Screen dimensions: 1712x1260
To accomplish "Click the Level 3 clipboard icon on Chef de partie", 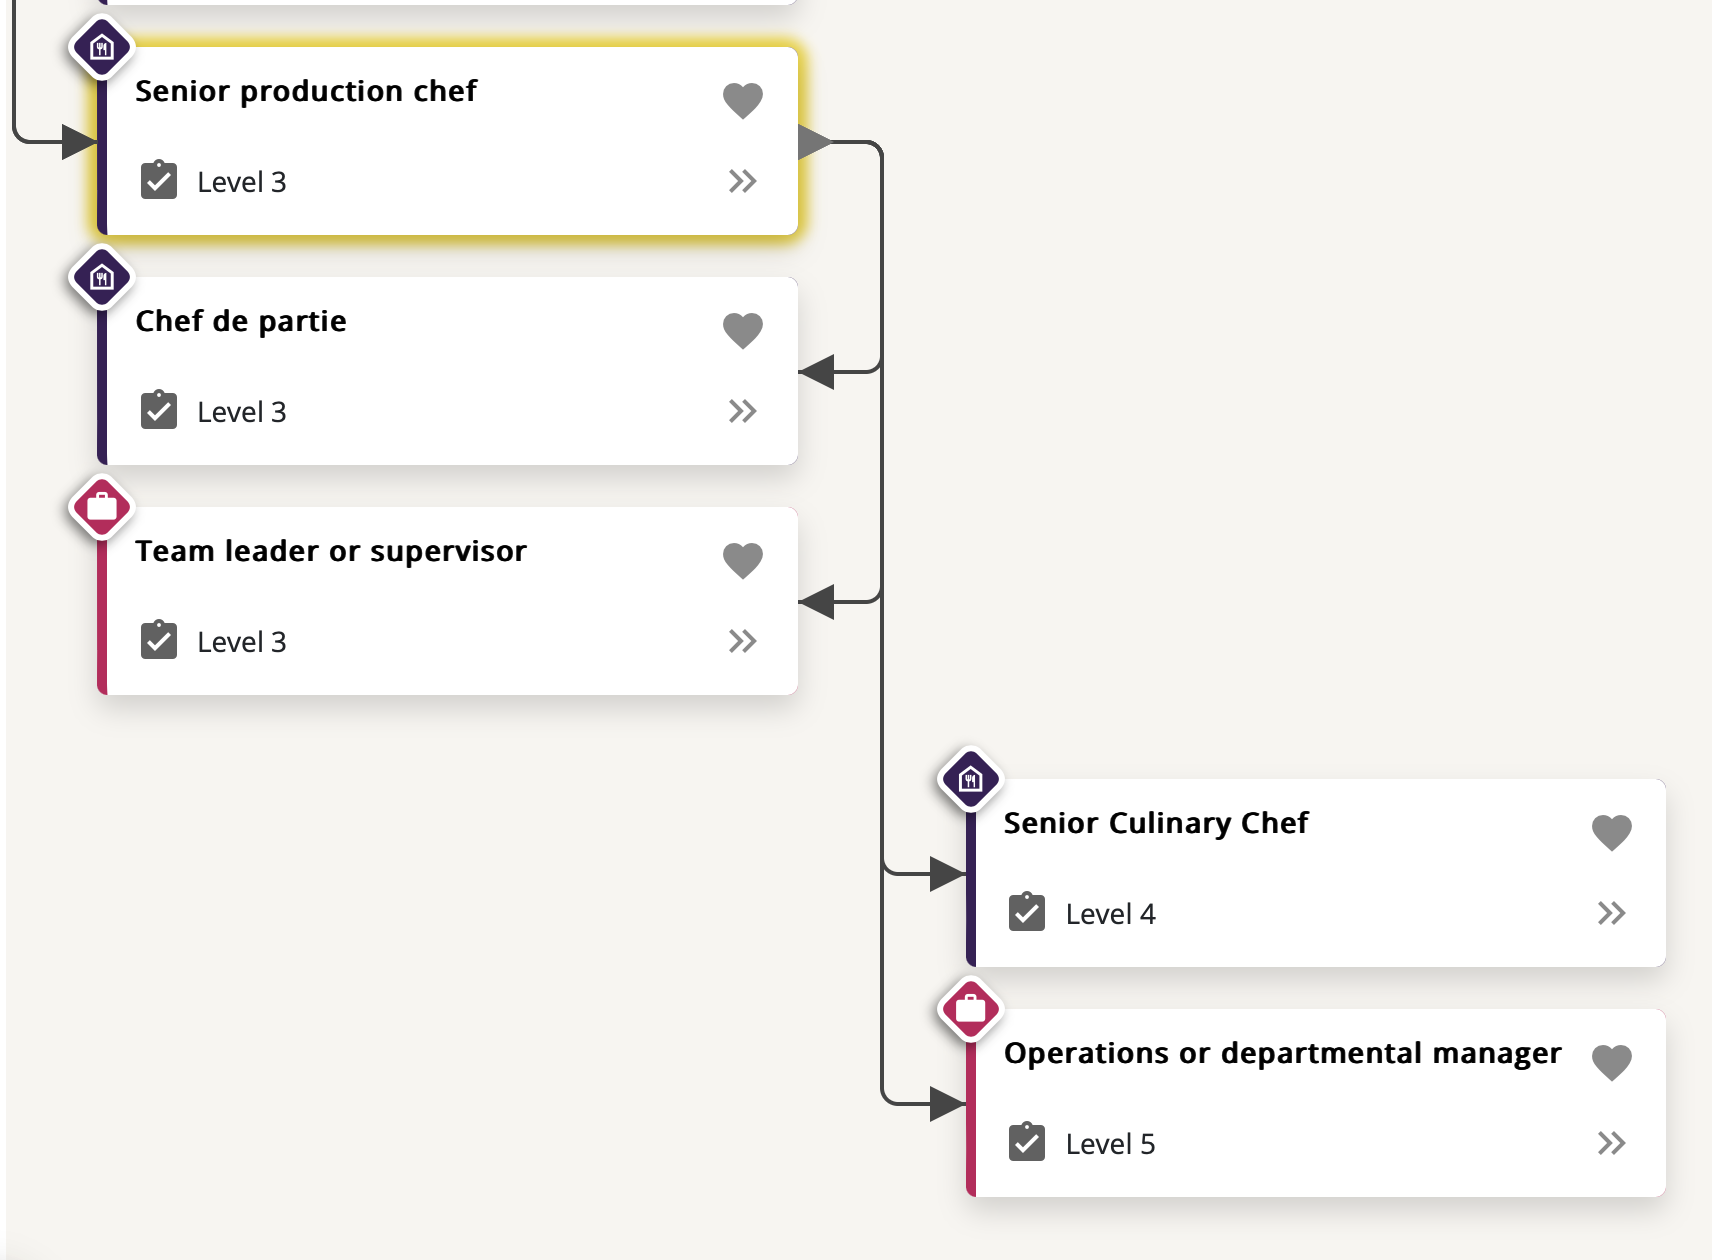I will point(157,410).
